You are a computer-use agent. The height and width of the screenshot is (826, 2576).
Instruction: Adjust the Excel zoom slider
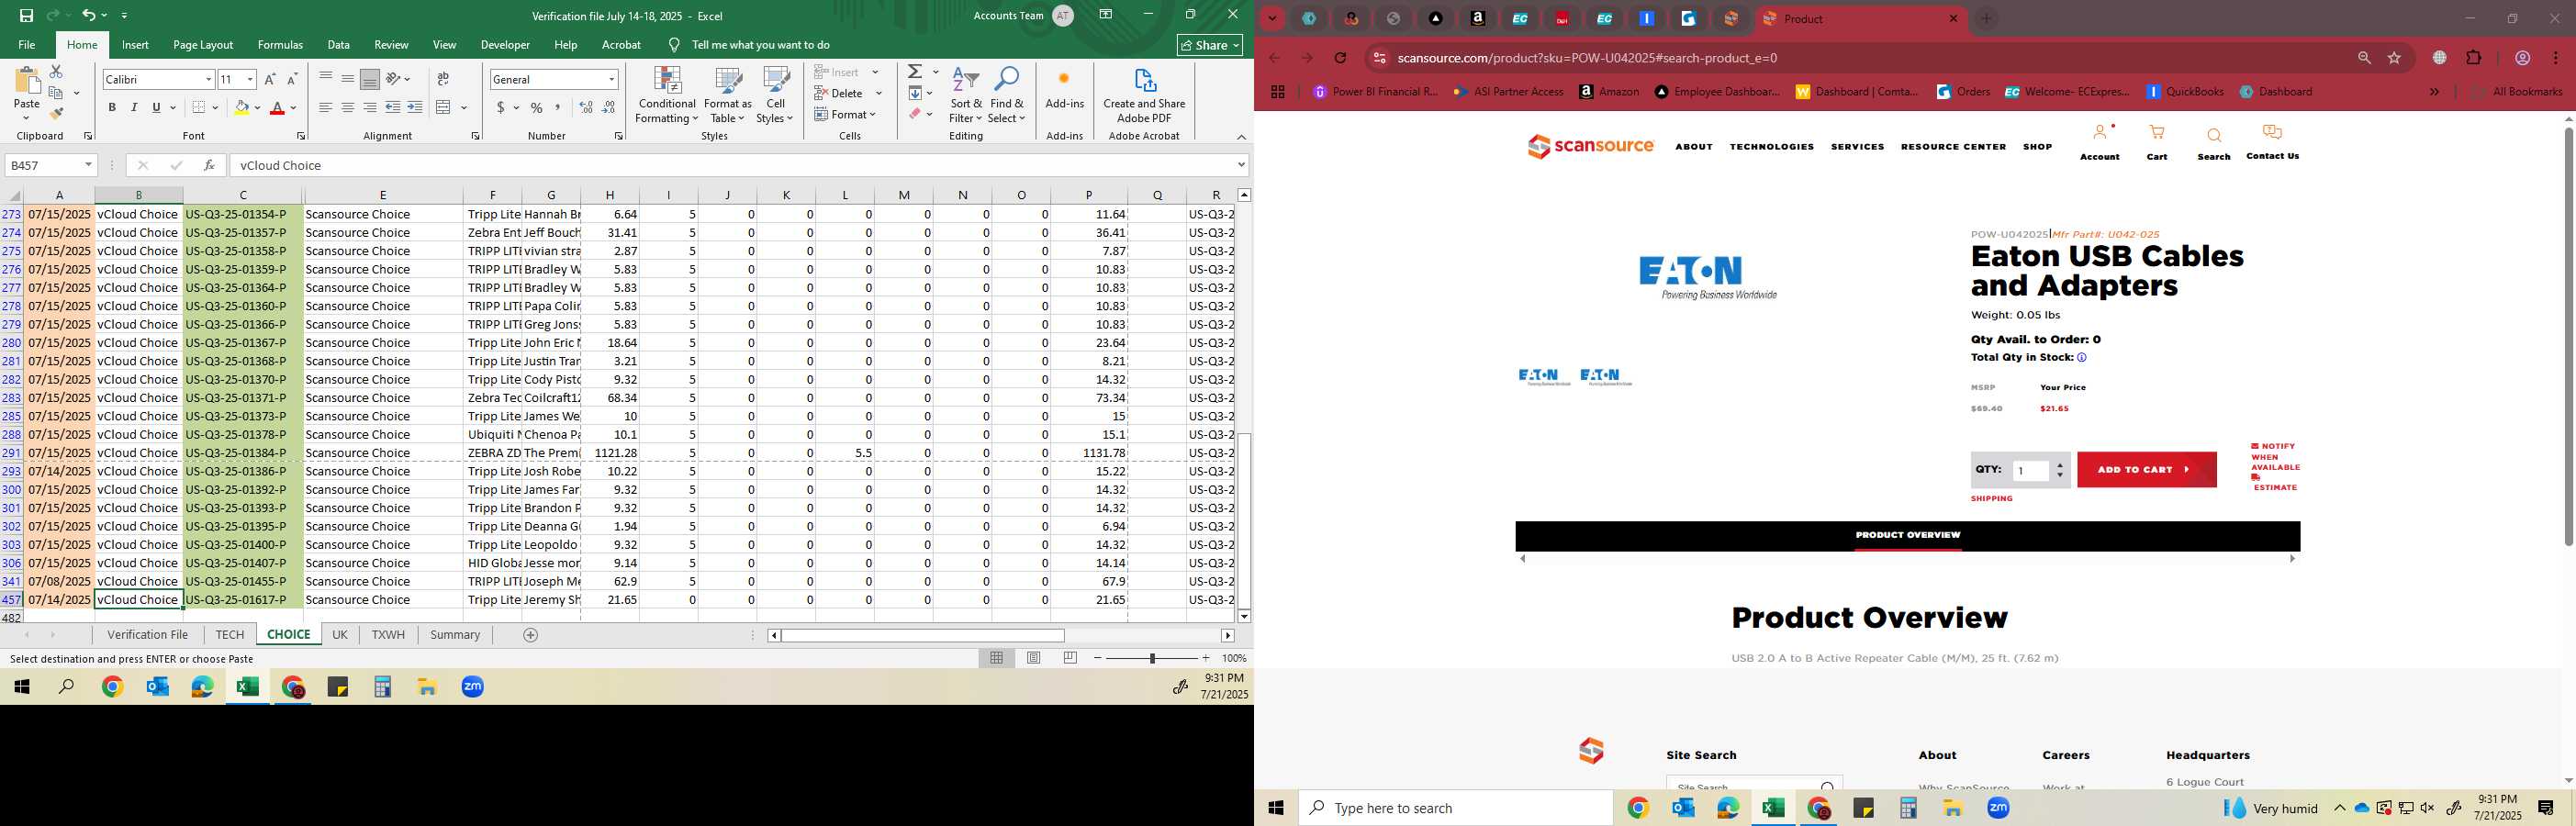point(1152,658)
